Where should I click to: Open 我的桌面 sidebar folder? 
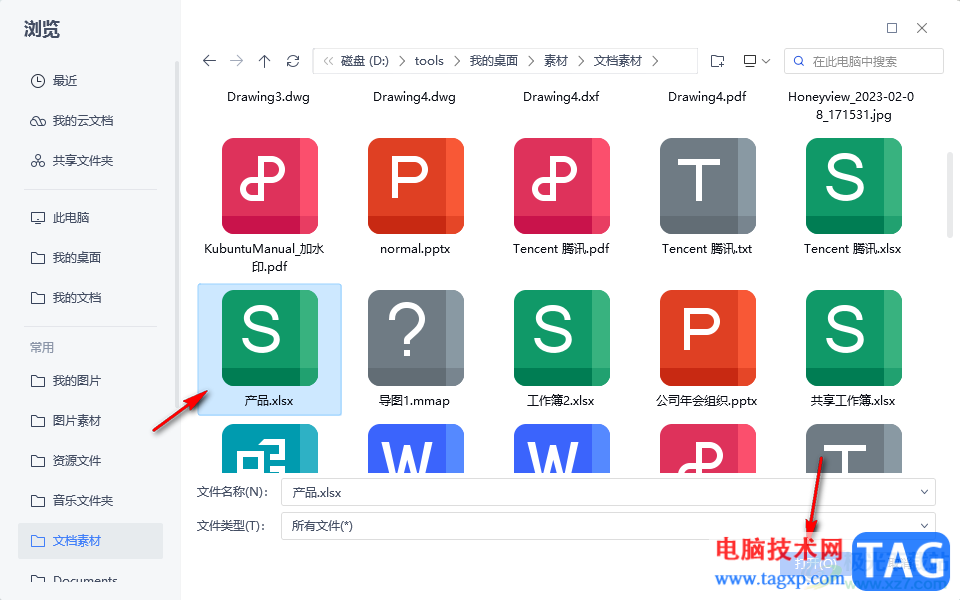(66, 258)
